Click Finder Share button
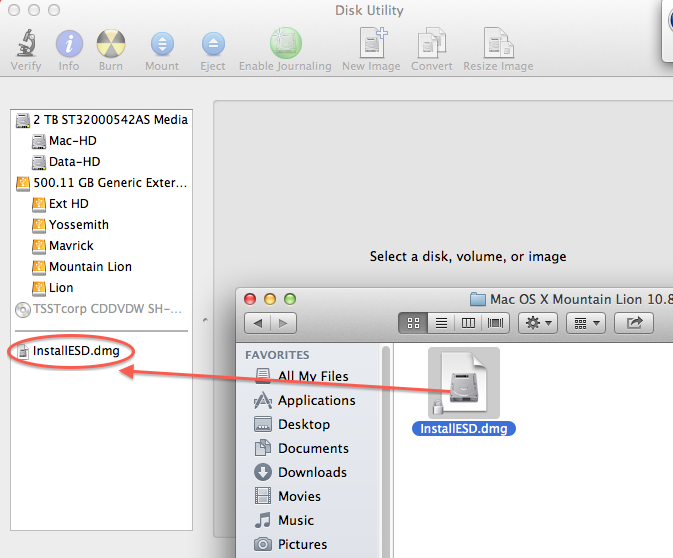673x558 pixels. click(634, 323)
